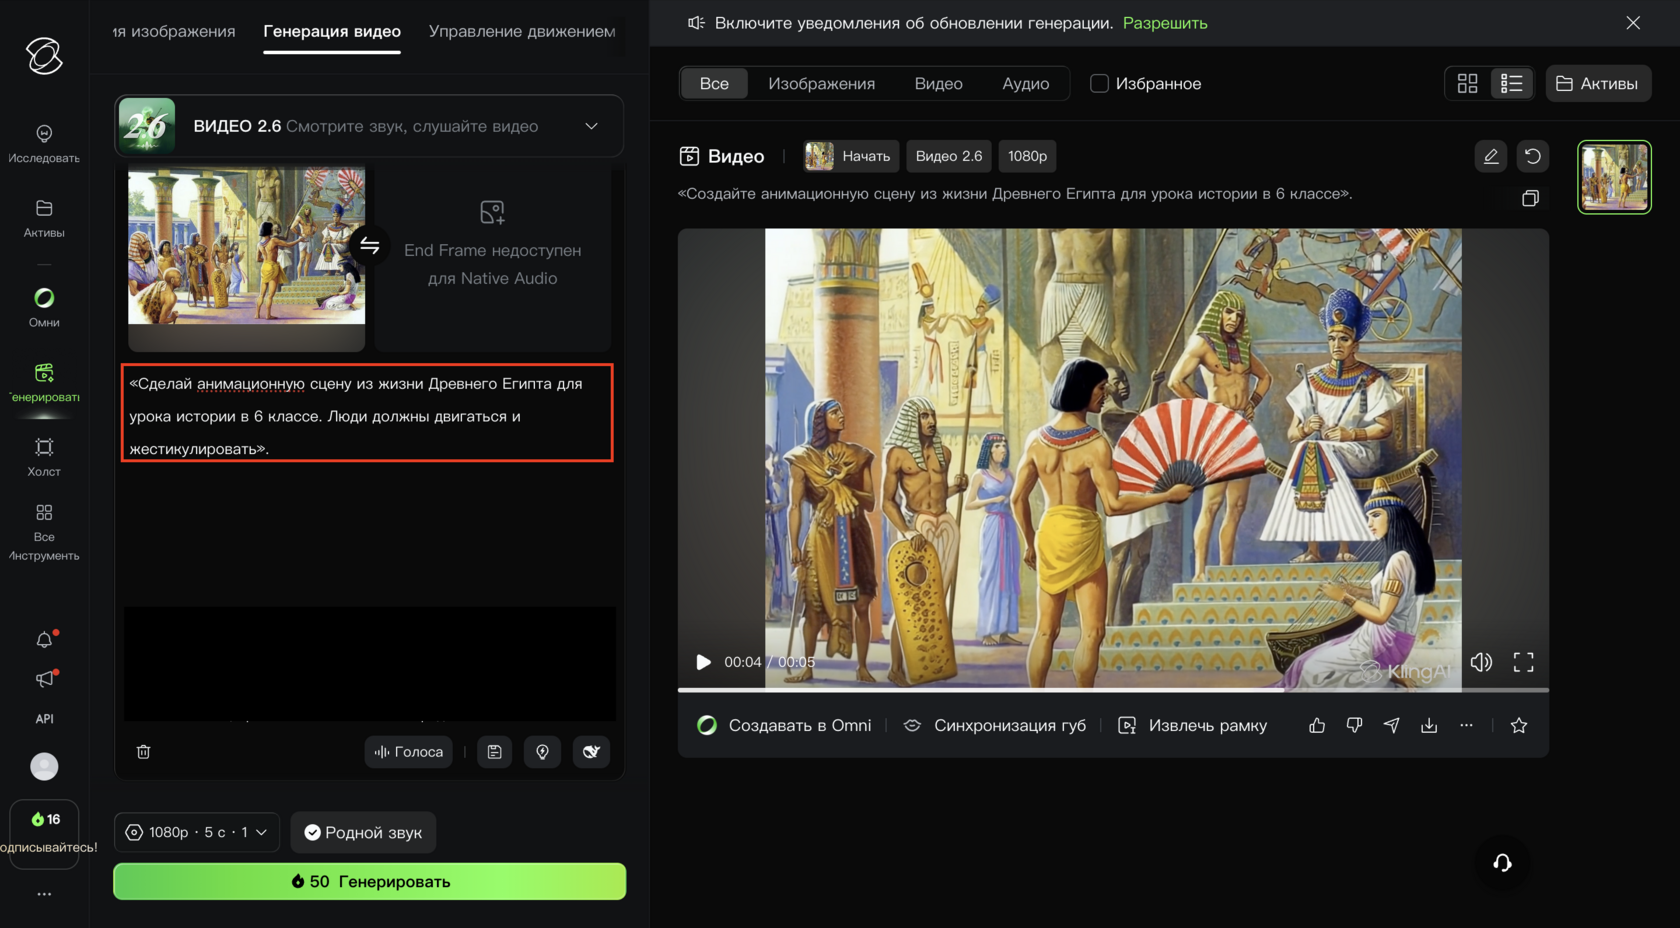Add the video to favorites star
This screenshot has width=1680, height=928.
point(1519,726)
